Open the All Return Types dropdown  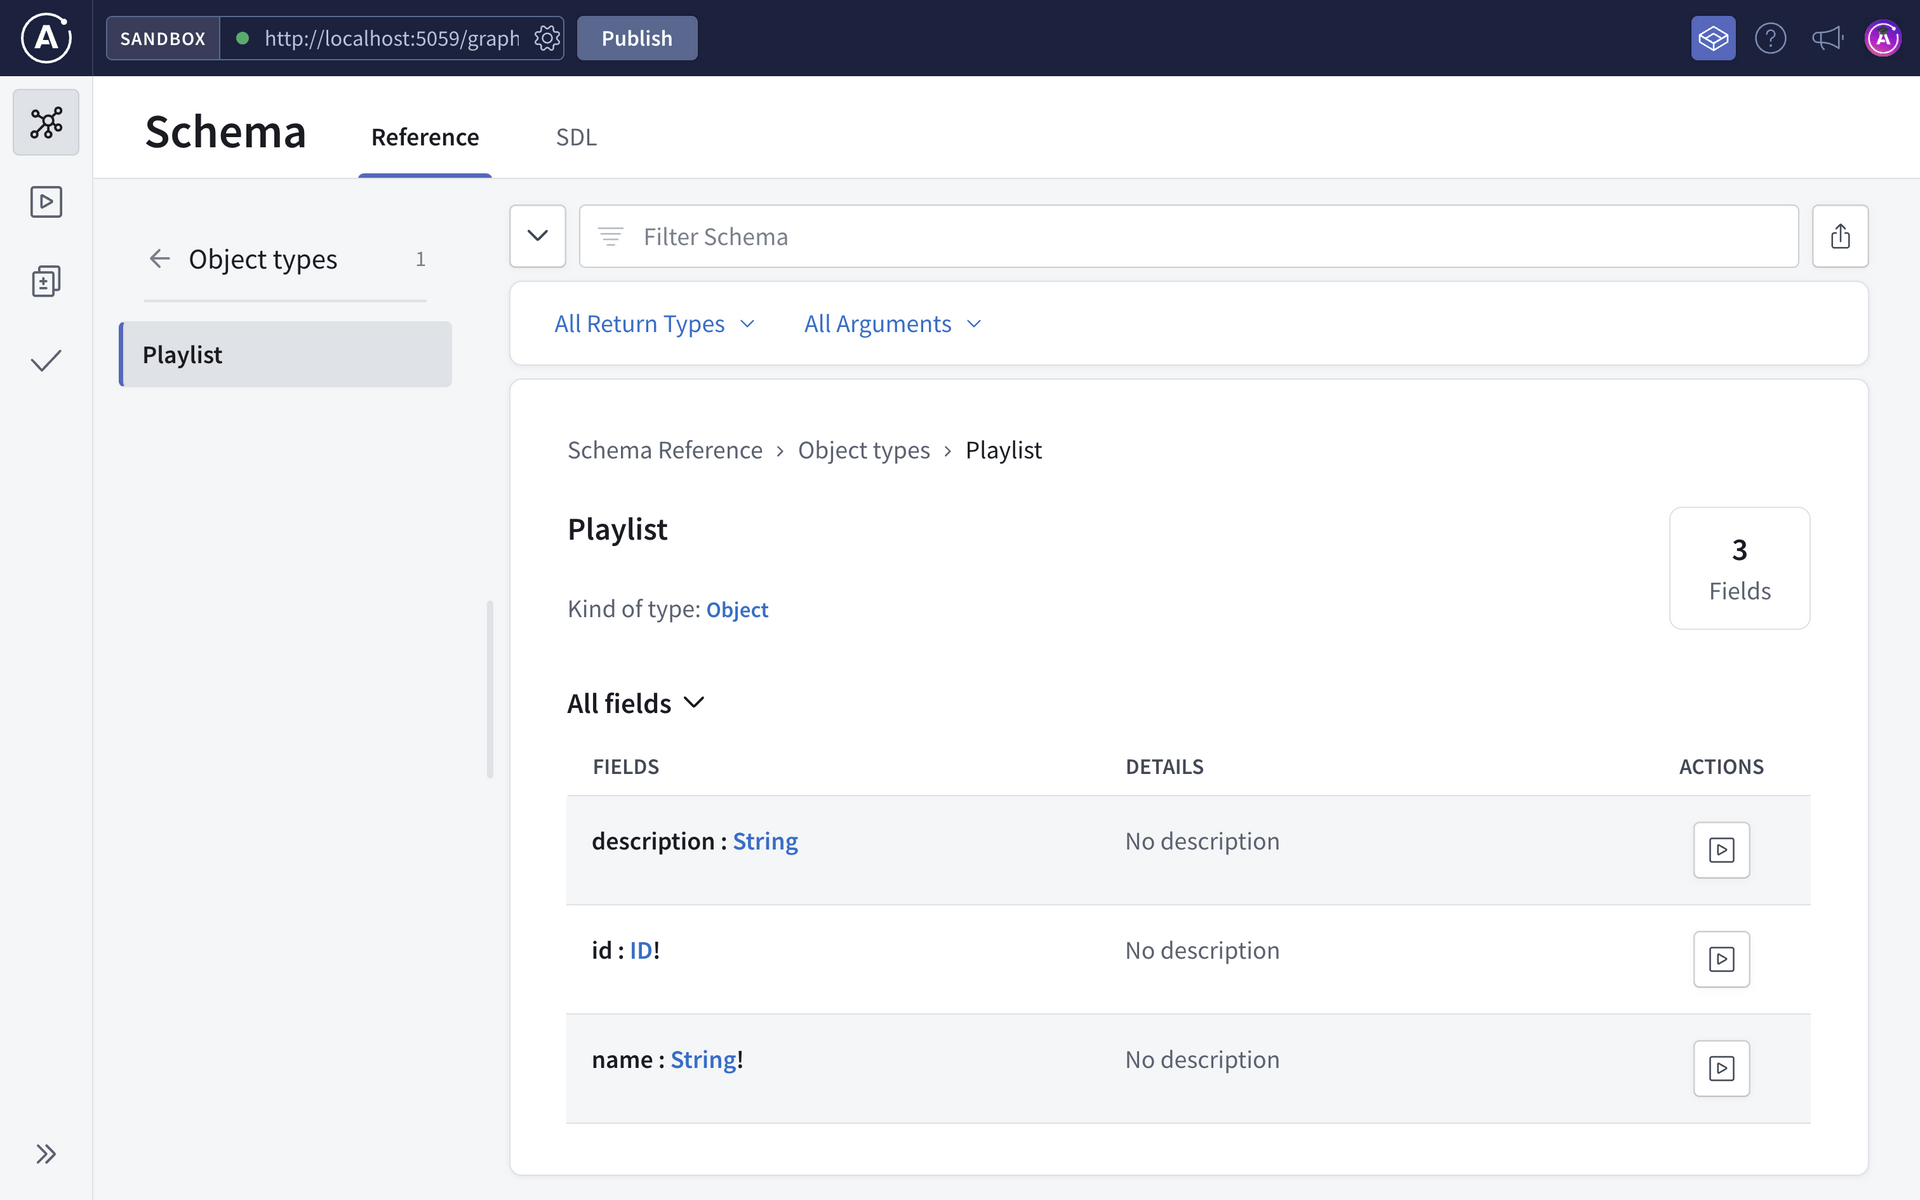[x=654, y=323]
